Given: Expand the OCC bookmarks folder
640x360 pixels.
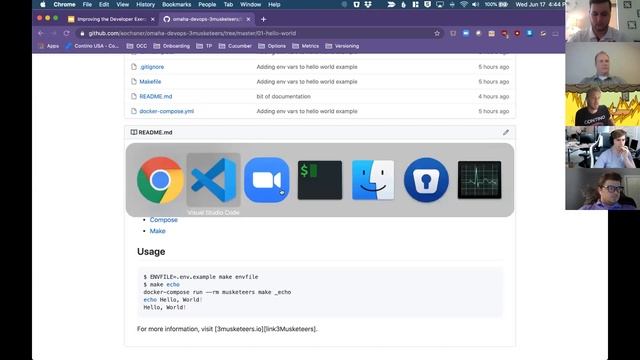Looking at the screenshot, I should click(137, 46).
